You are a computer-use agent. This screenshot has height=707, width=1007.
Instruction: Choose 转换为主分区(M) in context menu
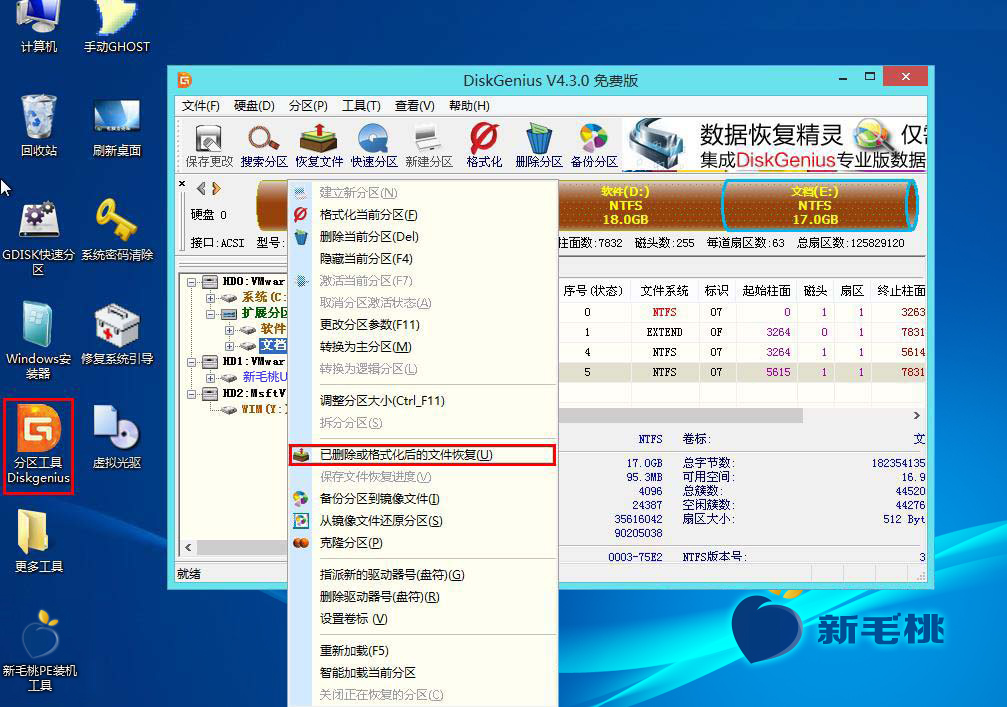pyautogui.click(x=422, y=347)
